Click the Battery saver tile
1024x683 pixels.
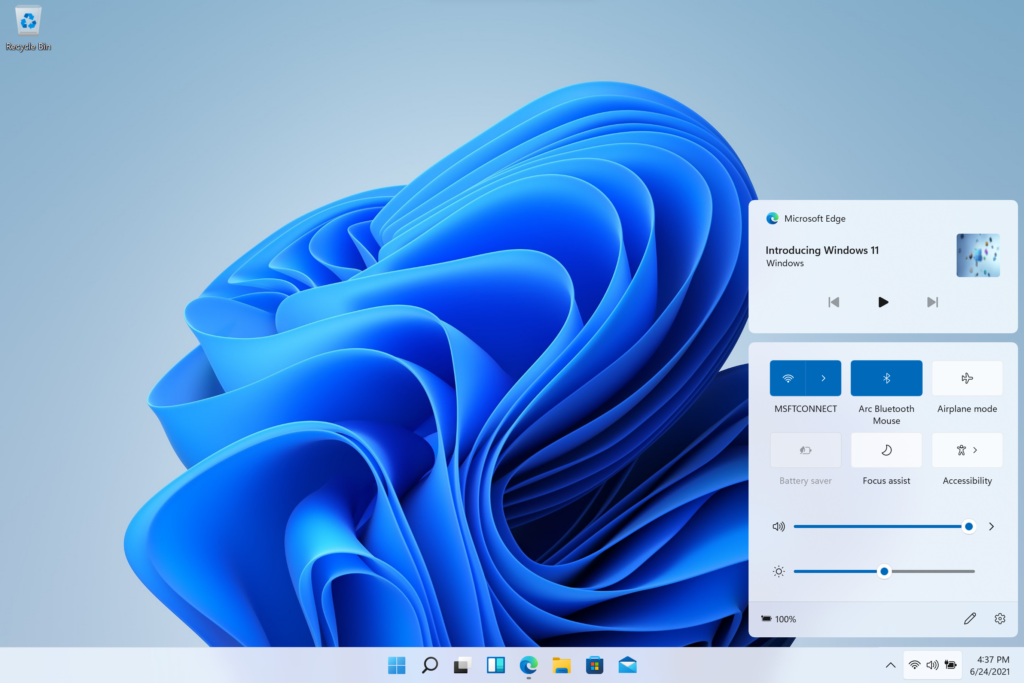pos(804,450)
